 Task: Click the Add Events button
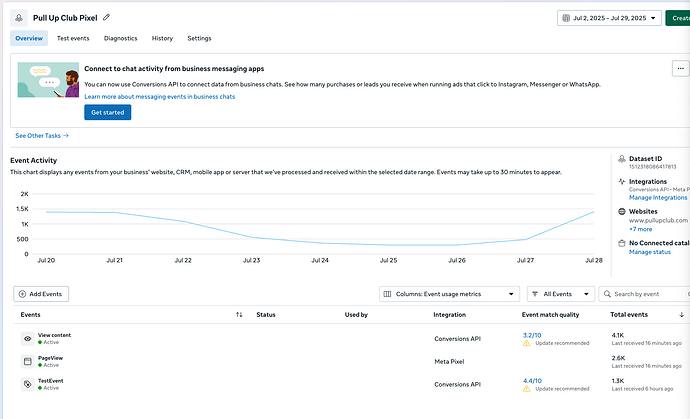tap(41, 294)
